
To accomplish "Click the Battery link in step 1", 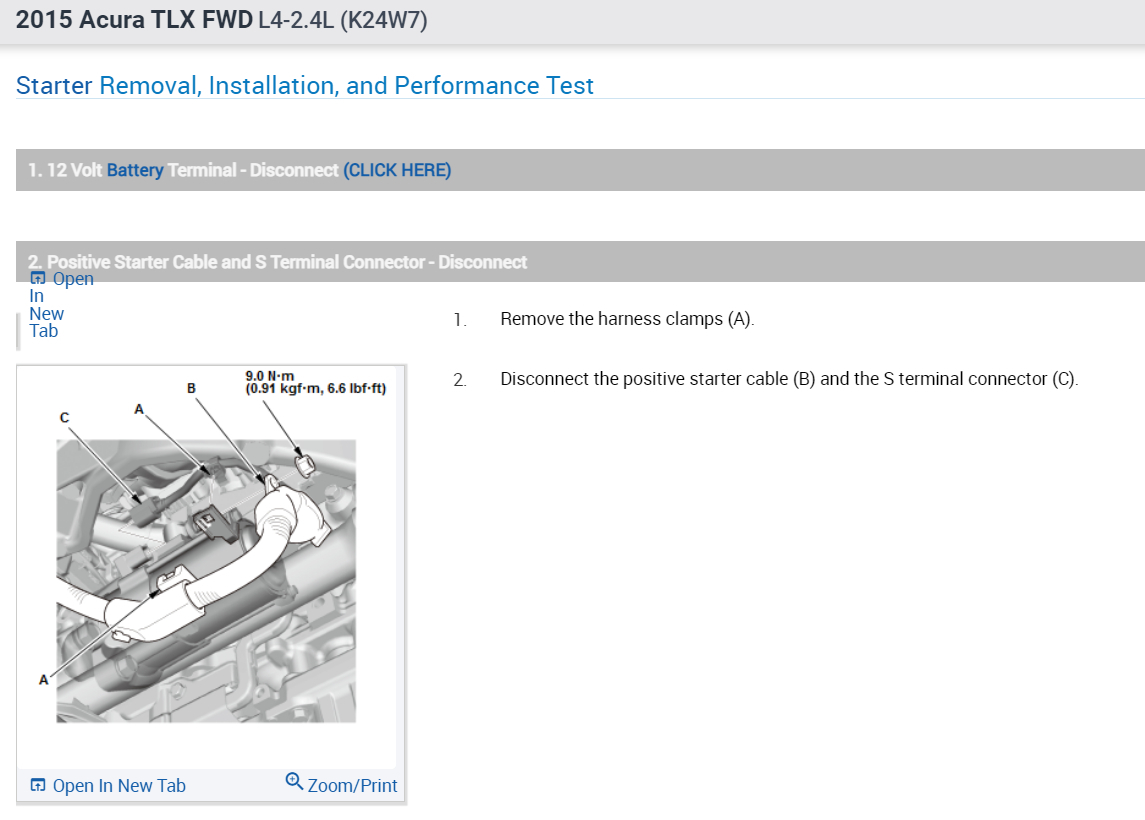I will 135,170.
